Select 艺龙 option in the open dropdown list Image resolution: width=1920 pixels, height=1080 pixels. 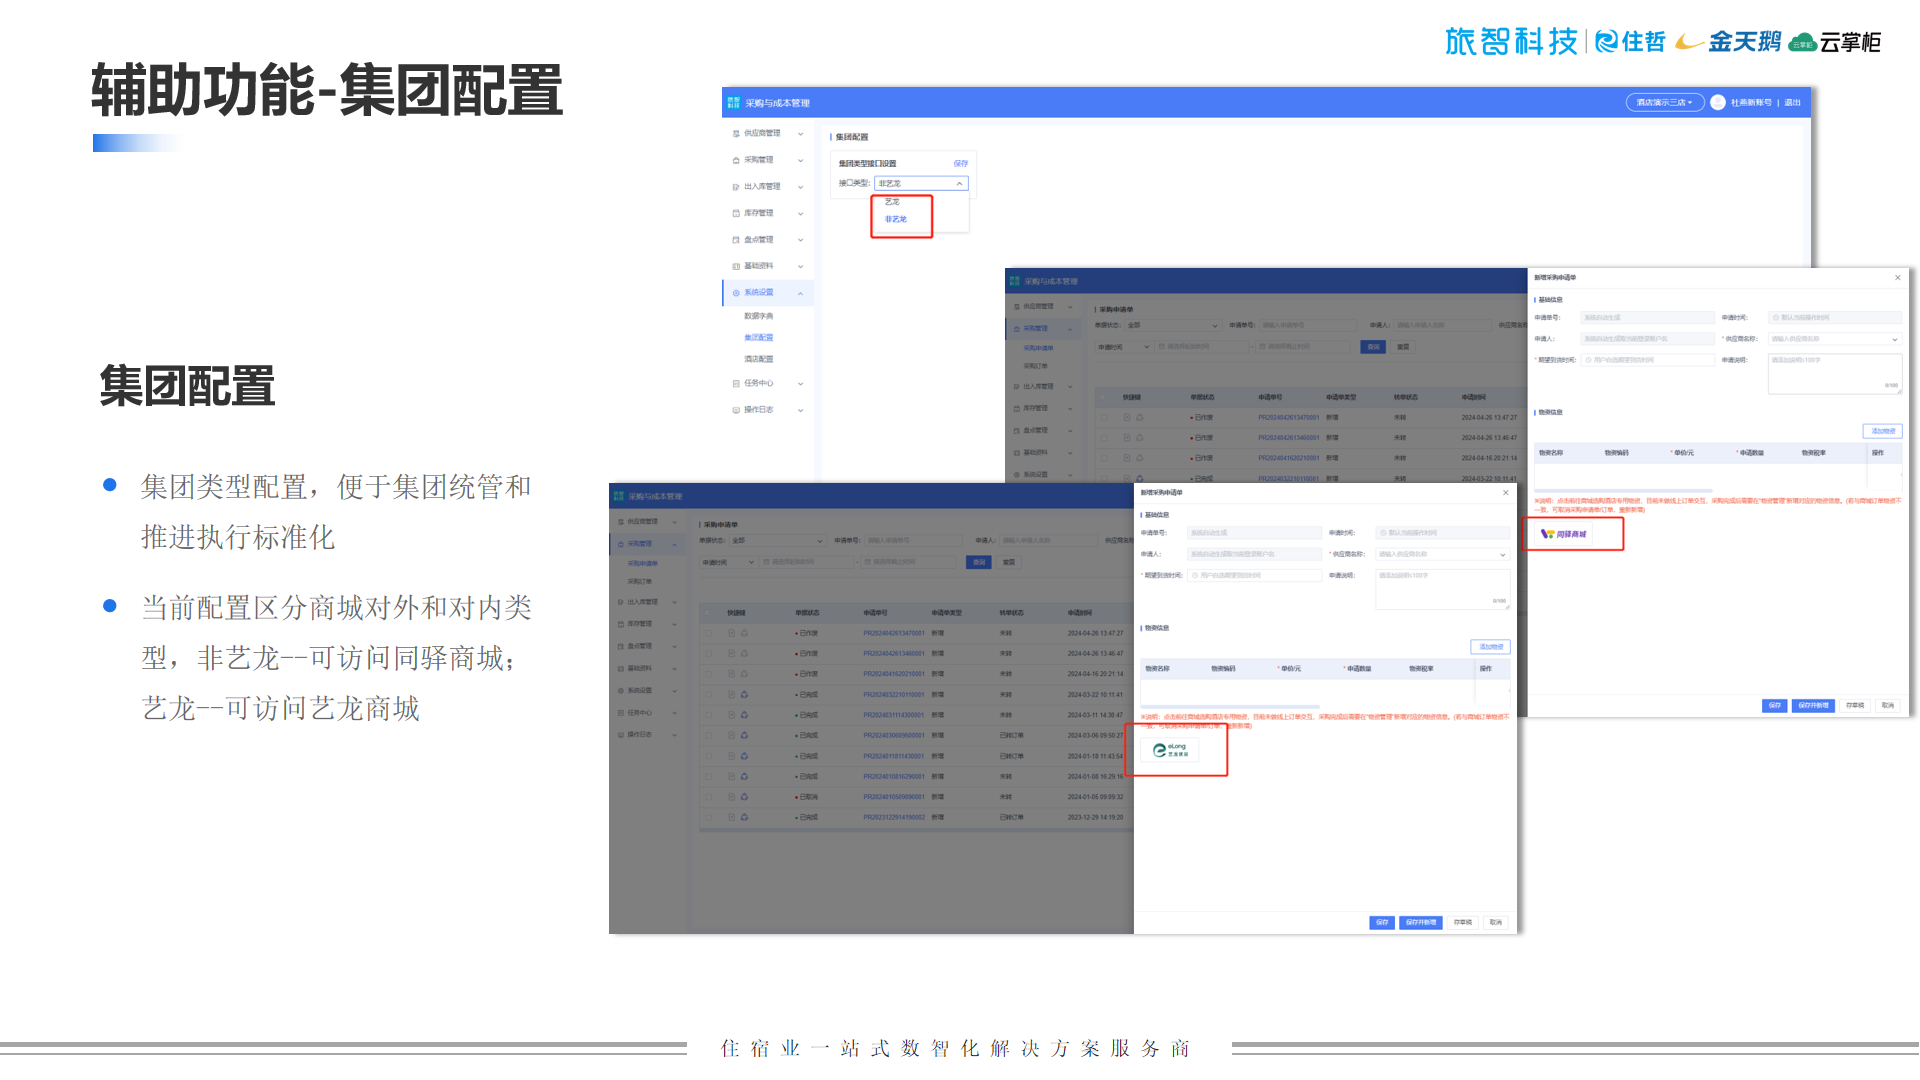(892, 202)
